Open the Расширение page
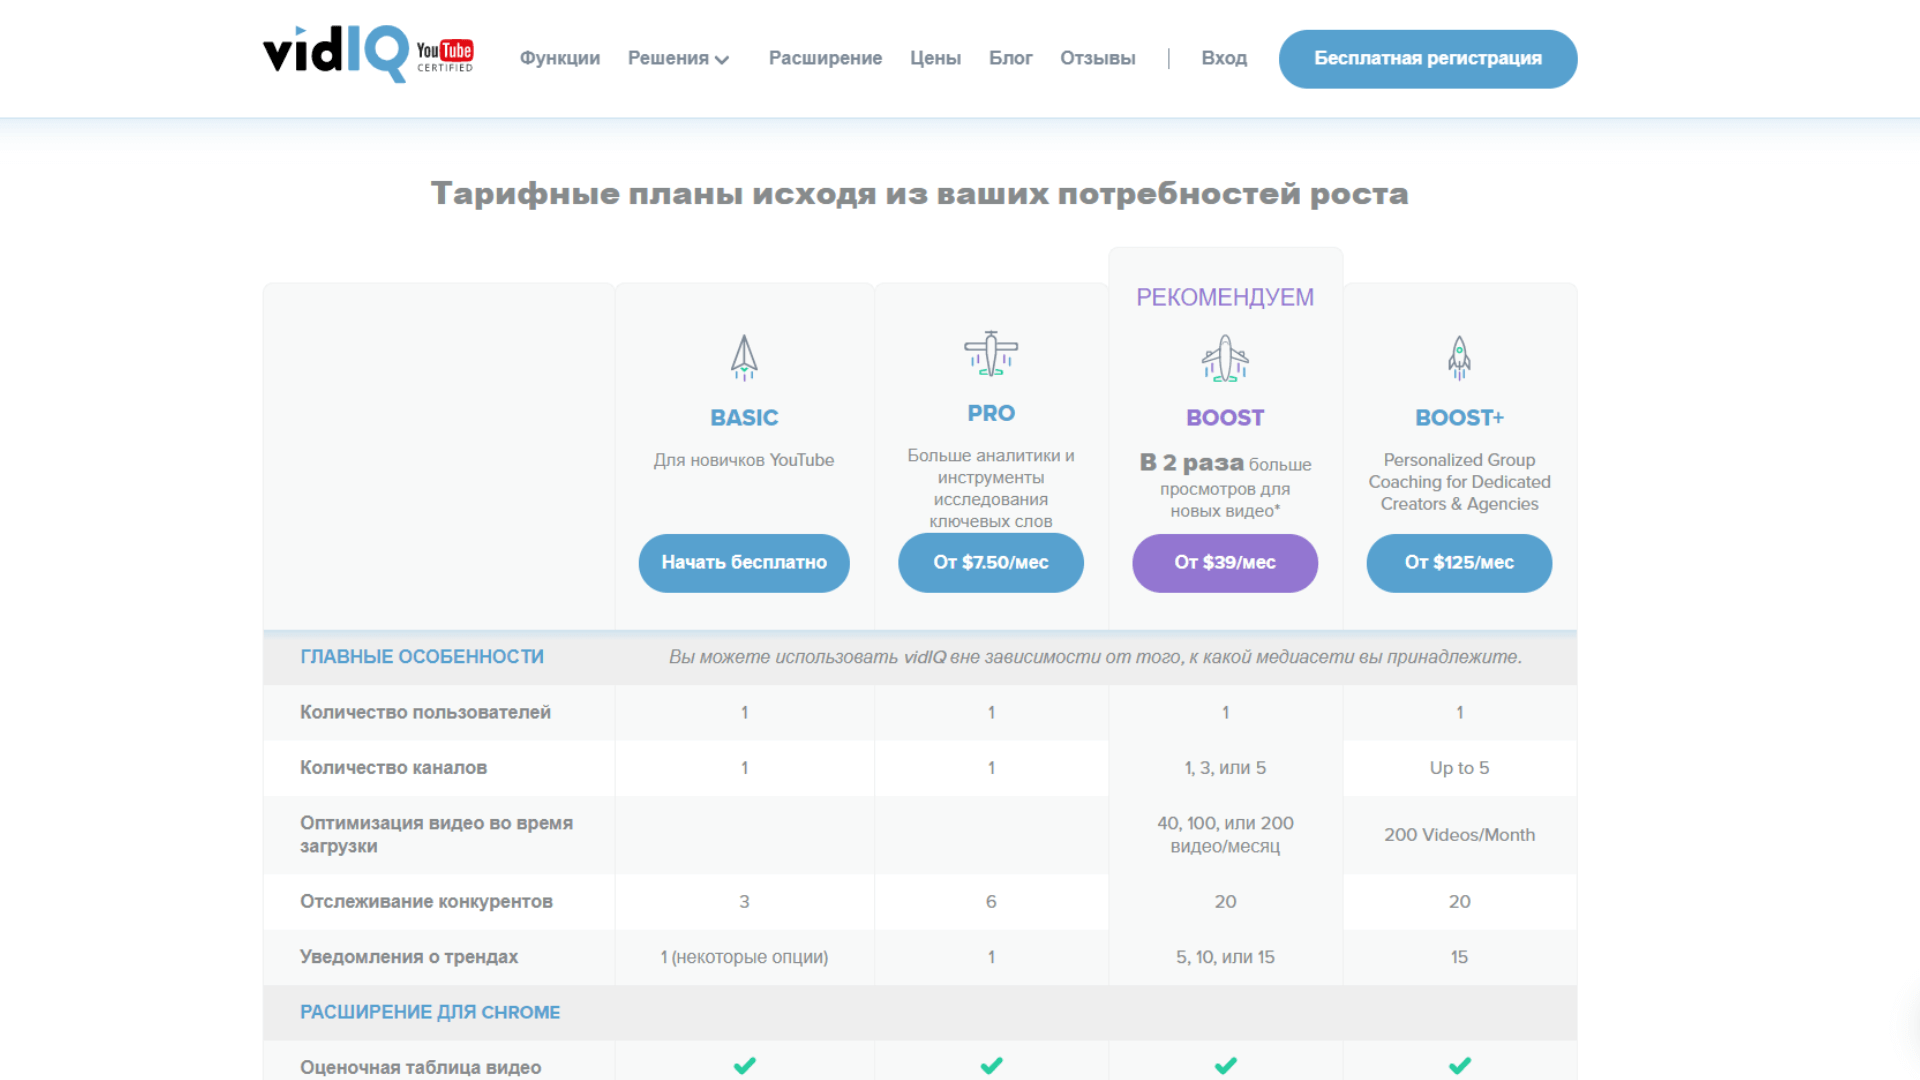This screenshot has height=1080, width=1920. click(x=825, y=58)
